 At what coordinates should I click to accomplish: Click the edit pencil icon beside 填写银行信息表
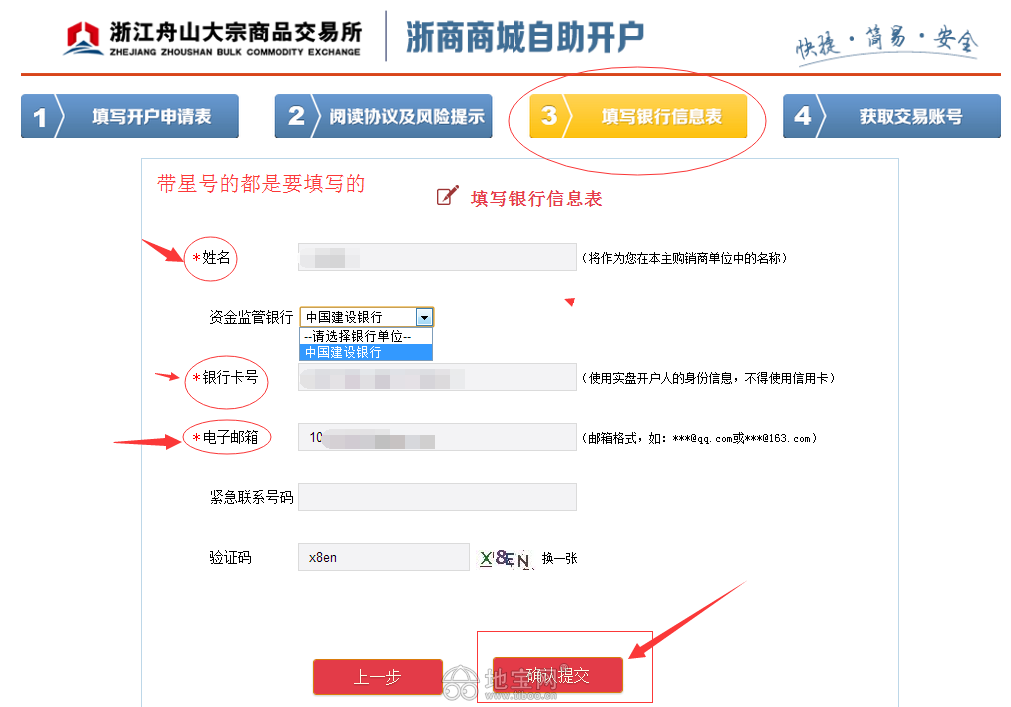pyautogui.click(x=447, y=196)
